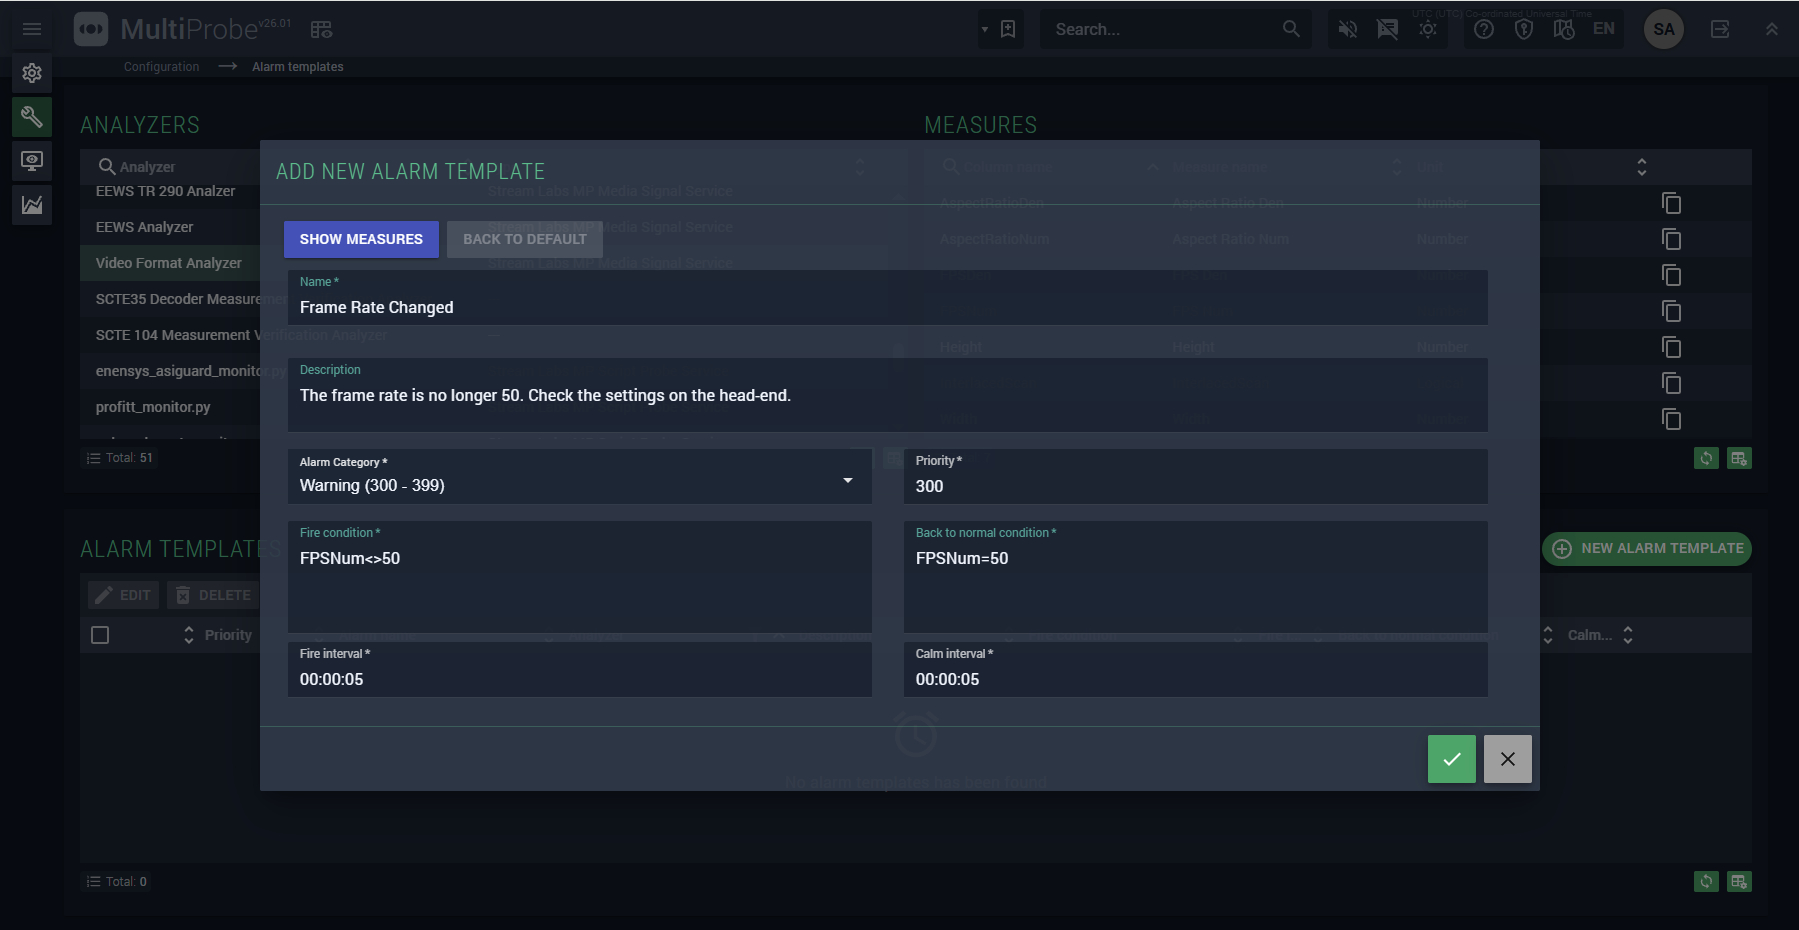Confirm the new alarm template with green checkmark
Screen dimensions: 1799x930
(x=1451, y=759)
